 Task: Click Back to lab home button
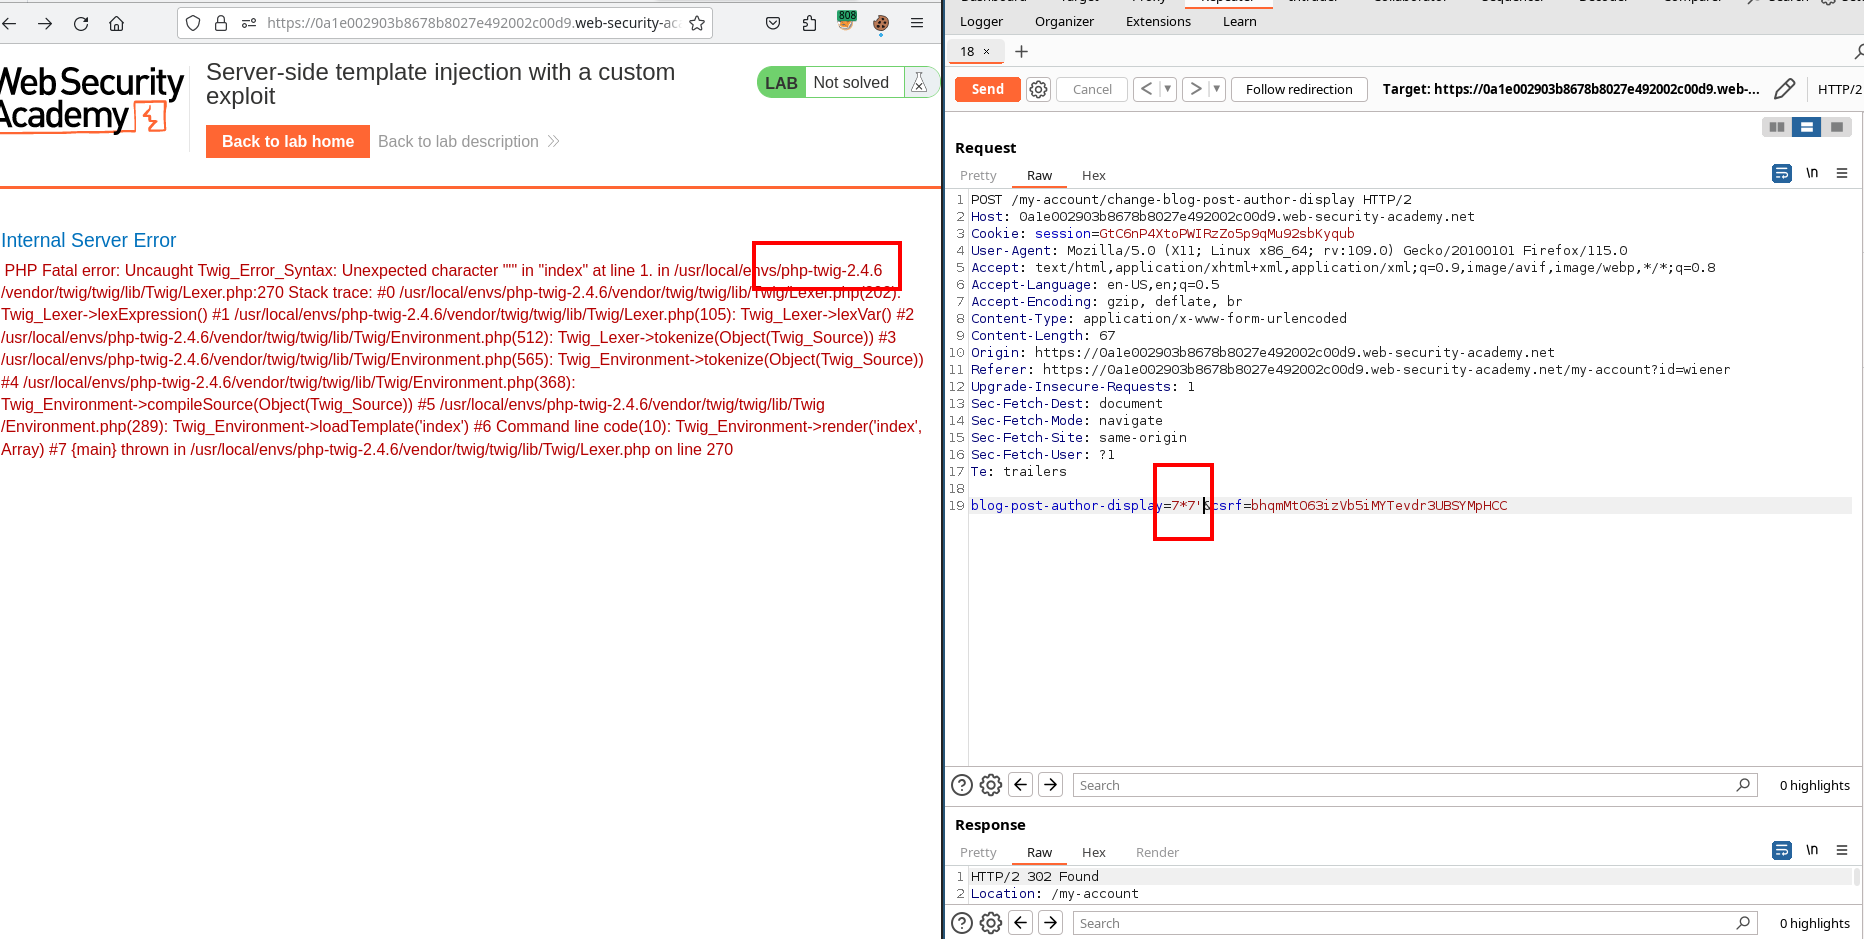tap(288, 141)
